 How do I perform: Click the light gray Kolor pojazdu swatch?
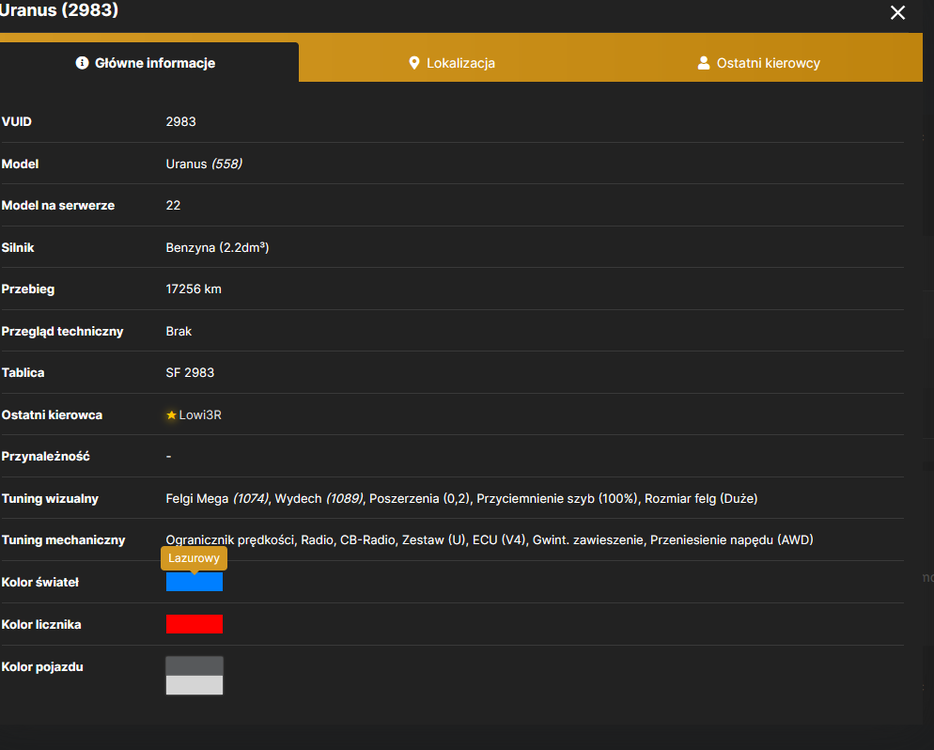point(194,685)
